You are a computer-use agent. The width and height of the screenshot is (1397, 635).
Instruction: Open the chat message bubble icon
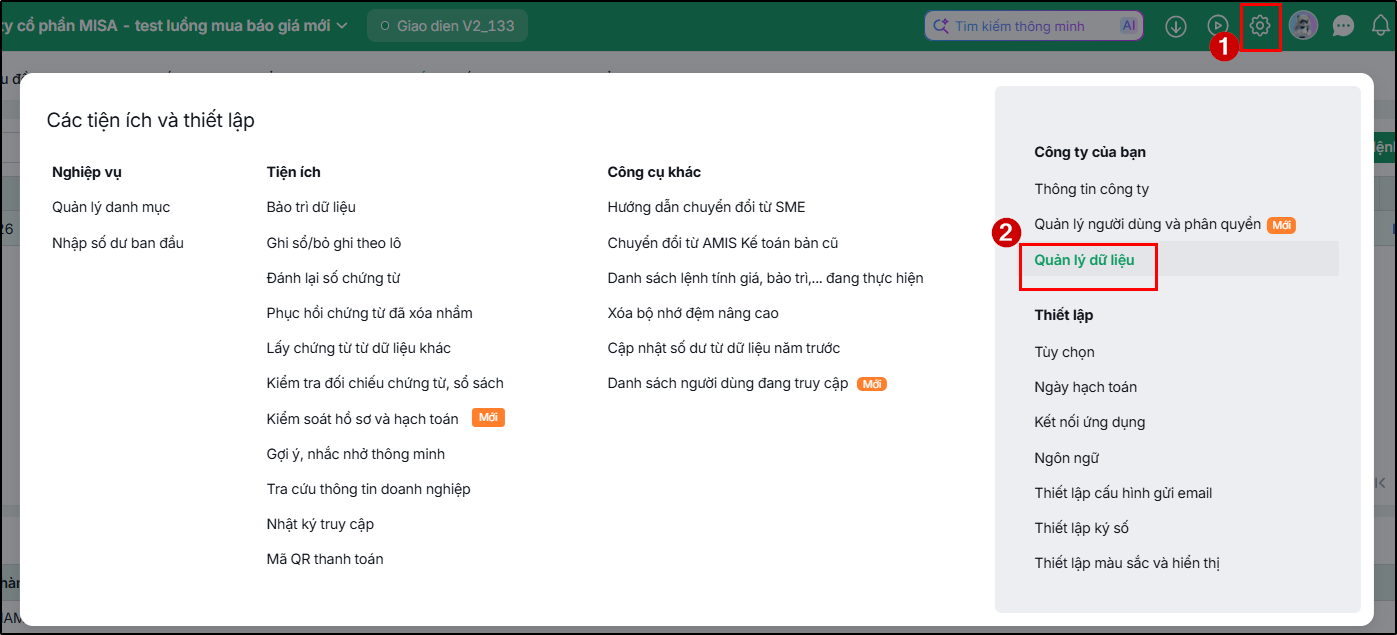pyautogui.click(x=1343, y=26)
